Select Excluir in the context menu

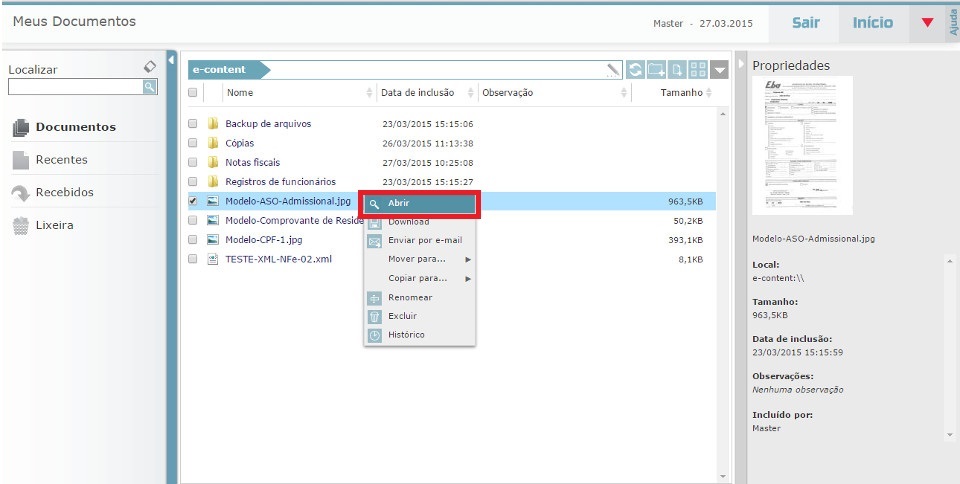[402, 316]
